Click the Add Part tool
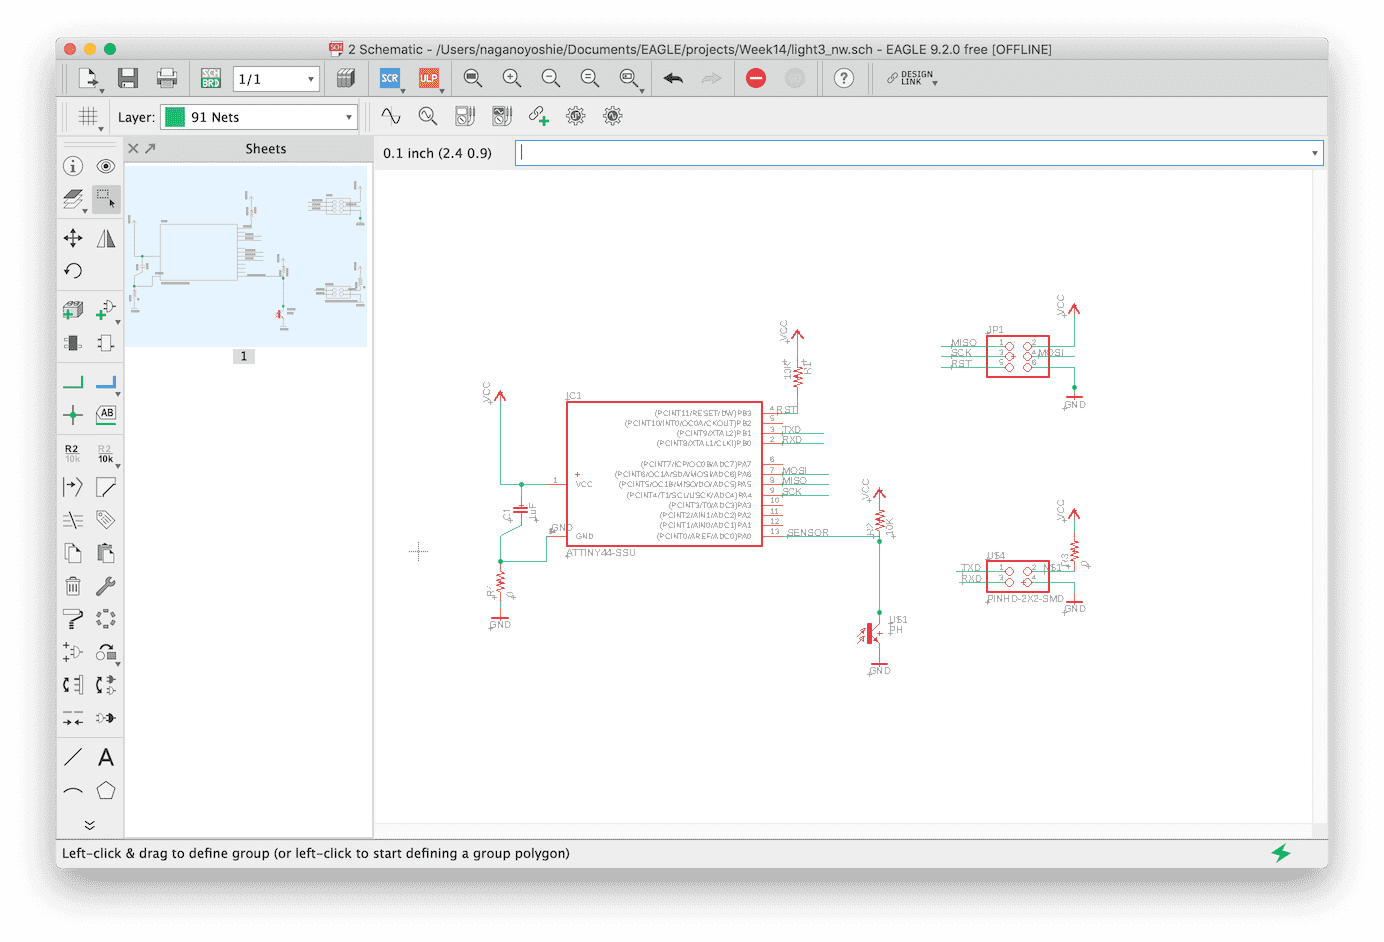Image resolution: width=1384 pixels, height=942 pixels. pos(73,310)
